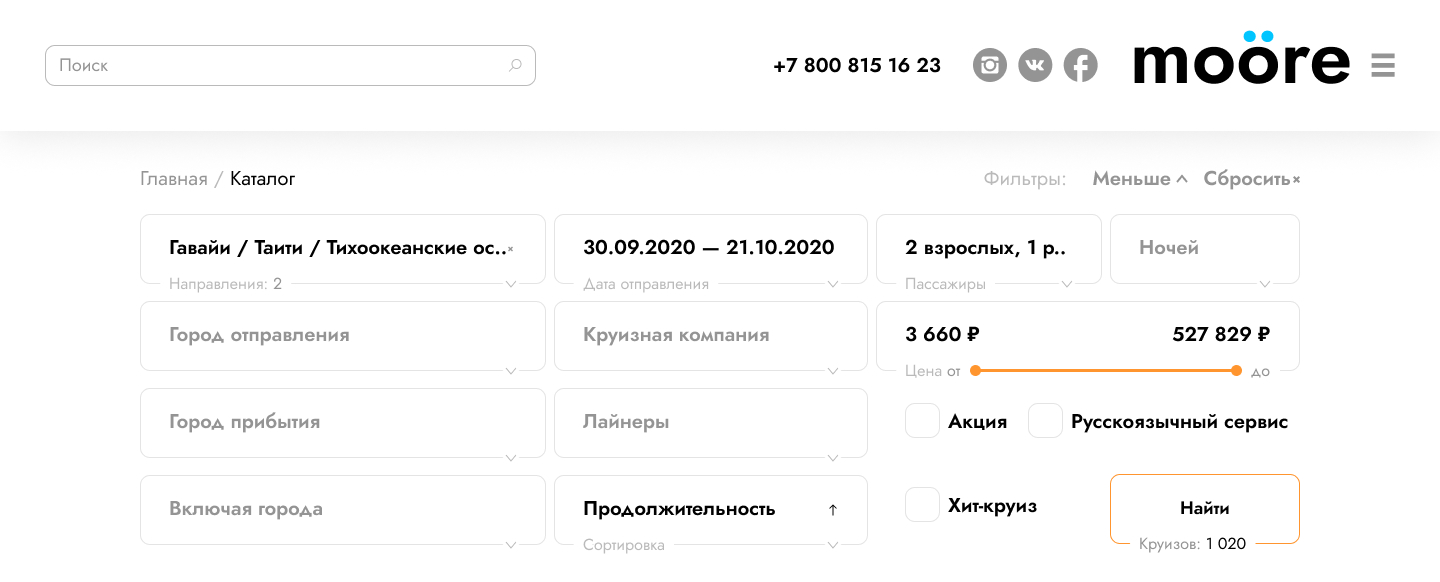
Task: Open the hamburger menu icon
Action: 1382,66
